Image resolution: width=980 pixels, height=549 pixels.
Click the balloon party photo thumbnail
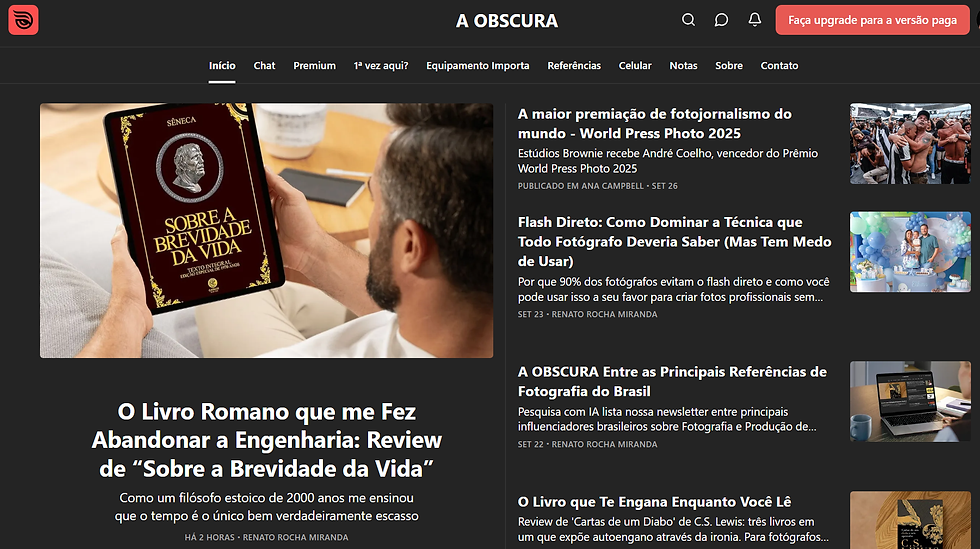(910, 252)
